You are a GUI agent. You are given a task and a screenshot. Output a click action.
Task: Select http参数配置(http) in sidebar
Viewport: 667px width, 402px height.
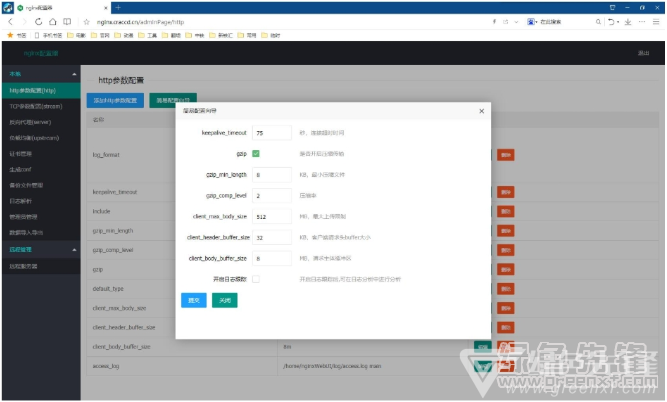pyautogui.click(x=41, y=91)
